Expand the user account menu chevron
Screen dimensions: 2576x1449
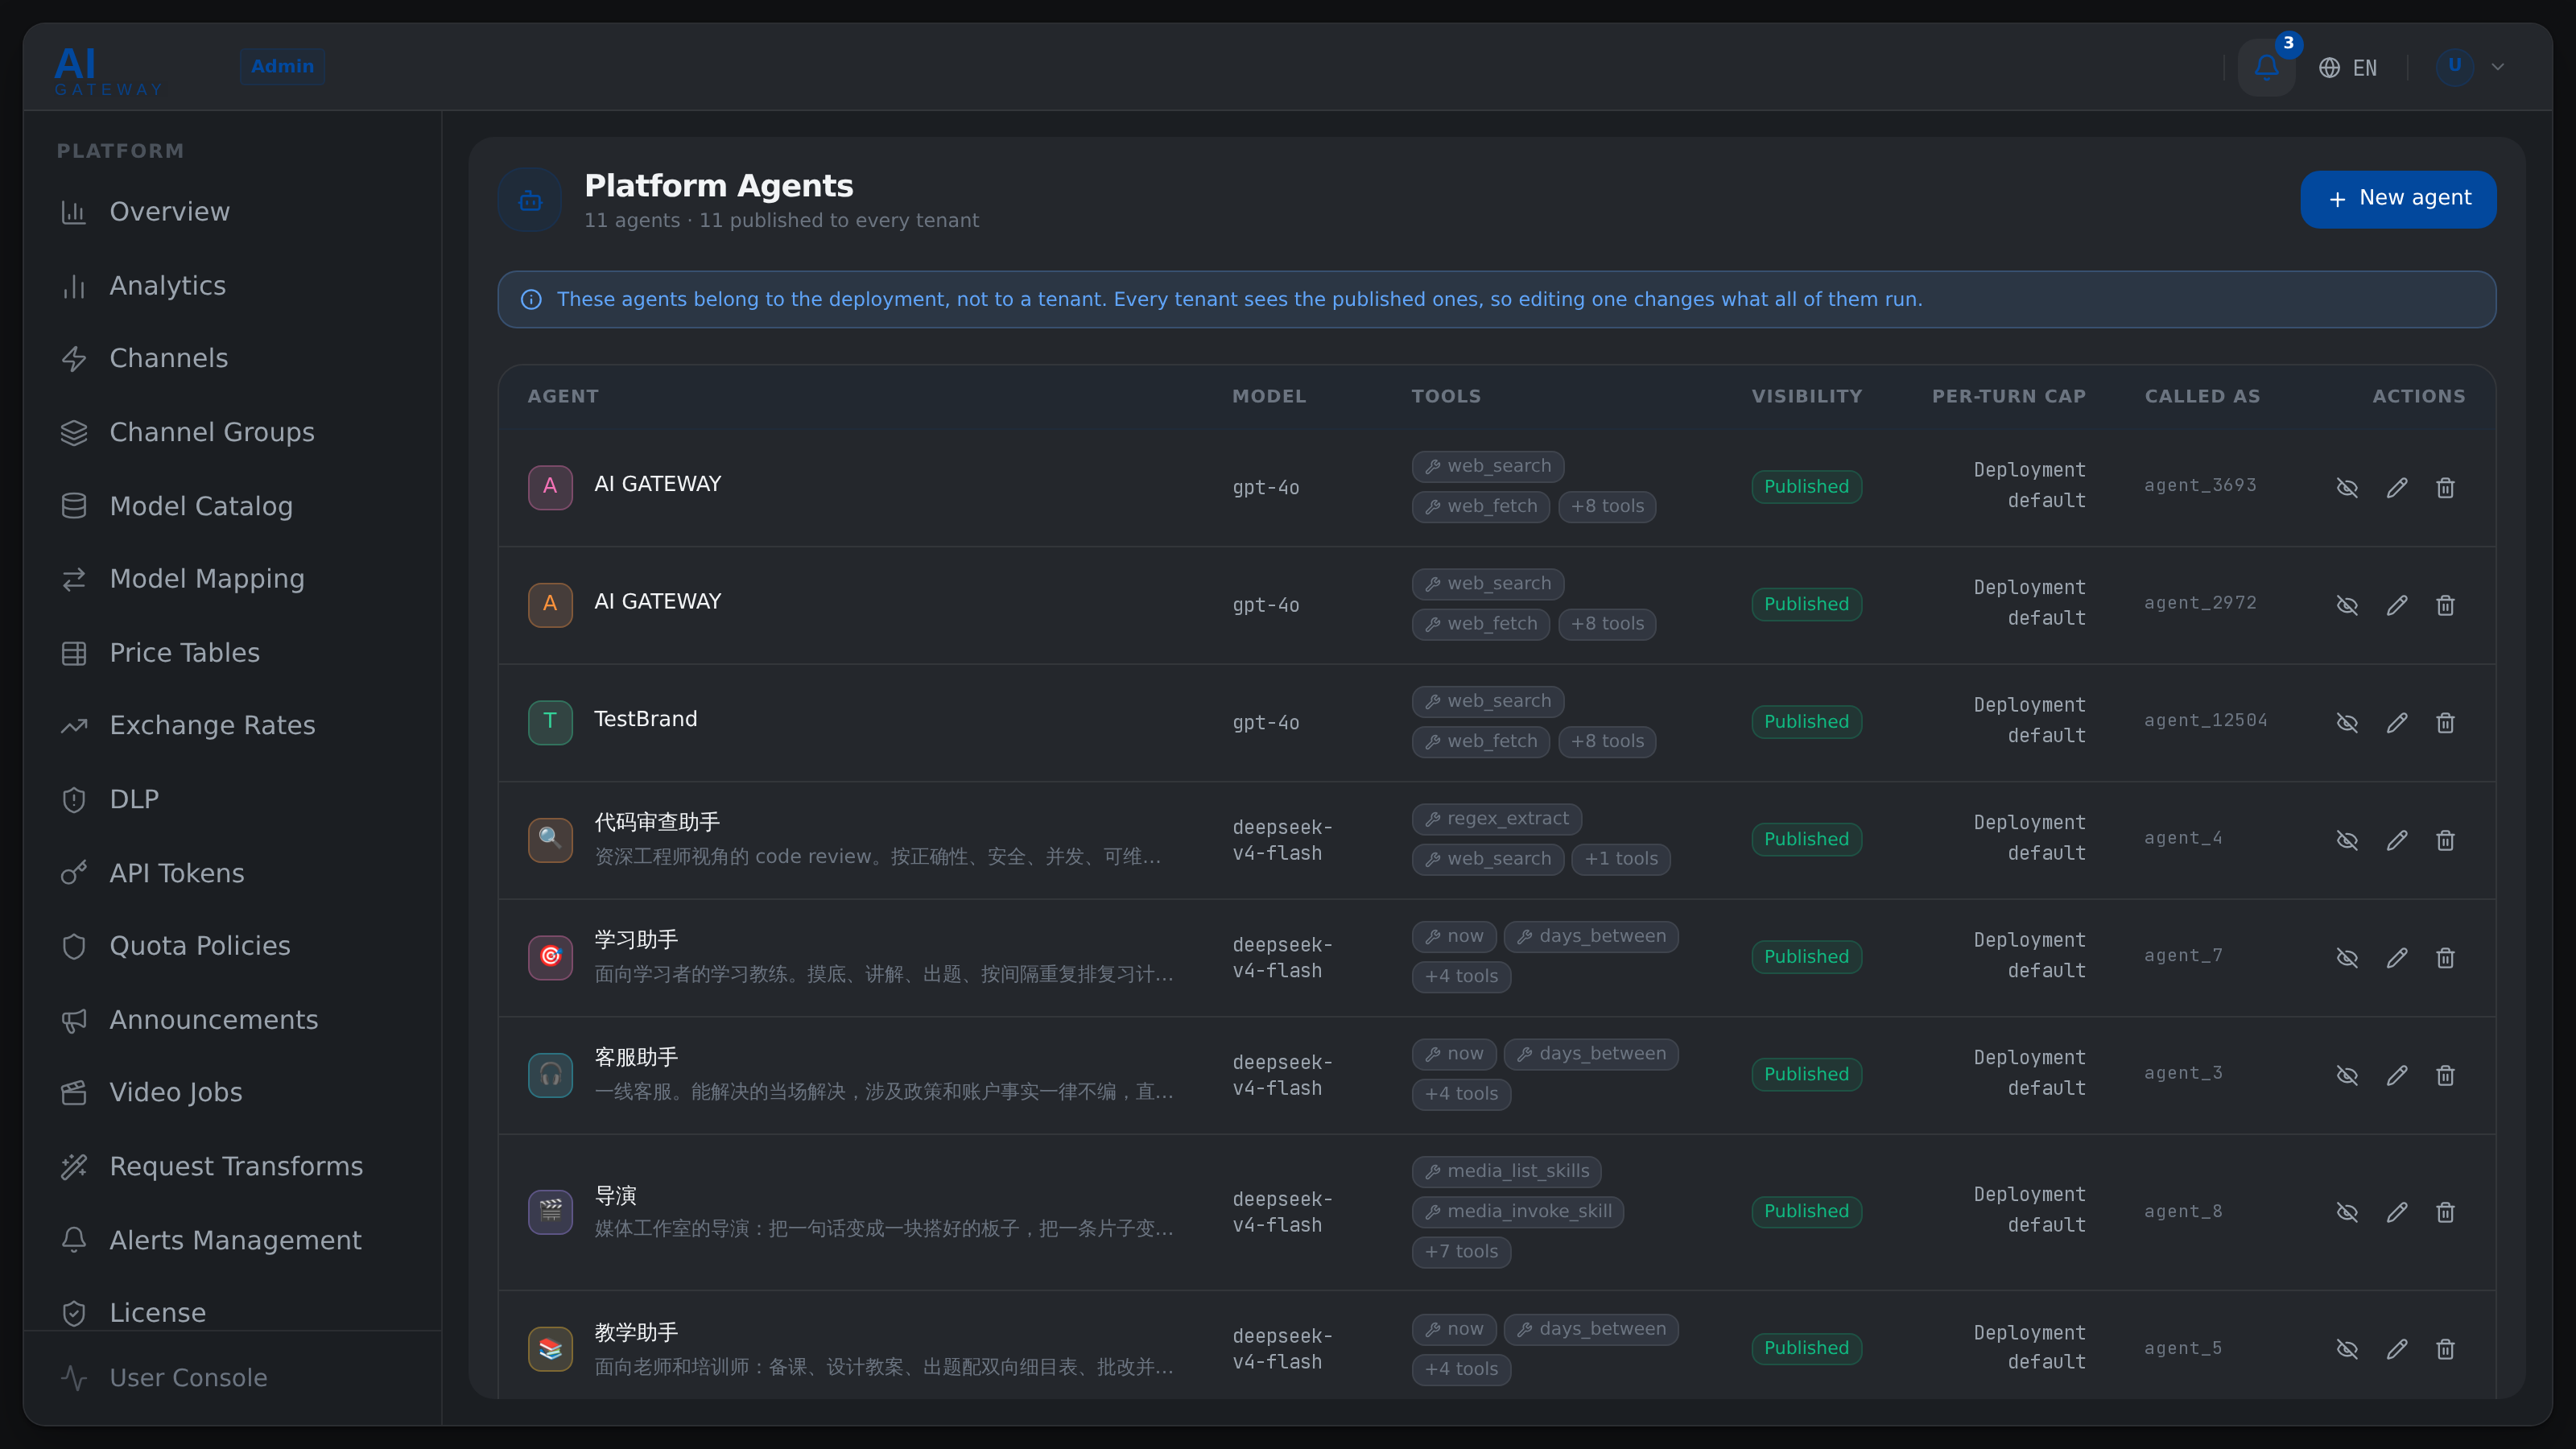point(2498,67)
